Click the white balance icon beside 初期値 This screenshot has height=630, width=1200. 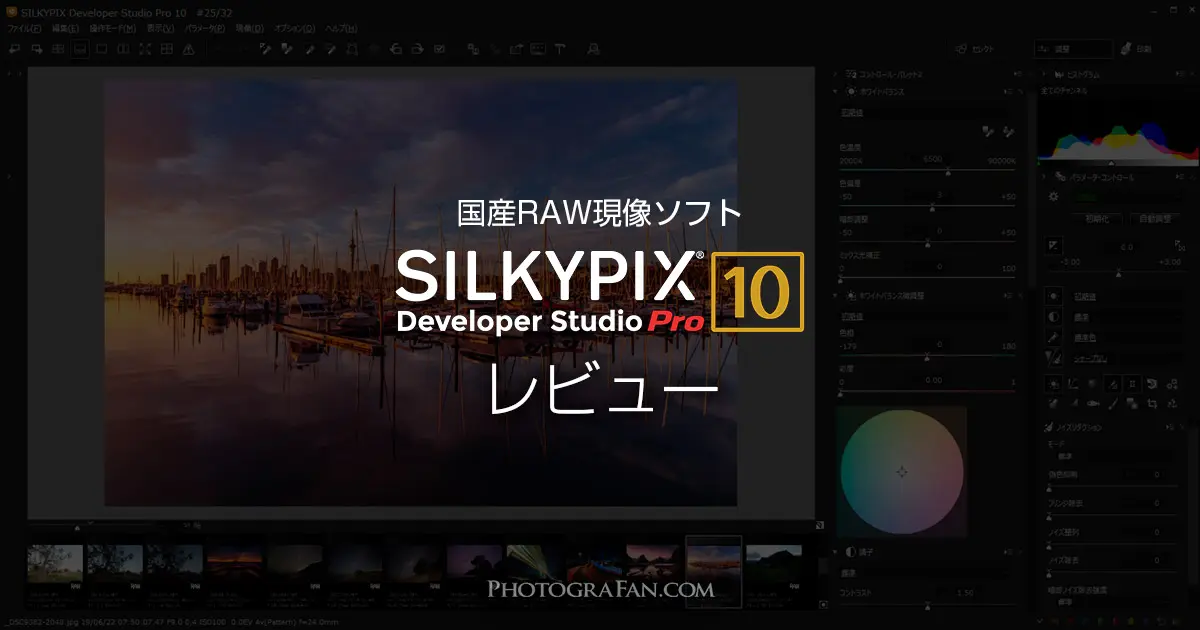(1054, 296)
